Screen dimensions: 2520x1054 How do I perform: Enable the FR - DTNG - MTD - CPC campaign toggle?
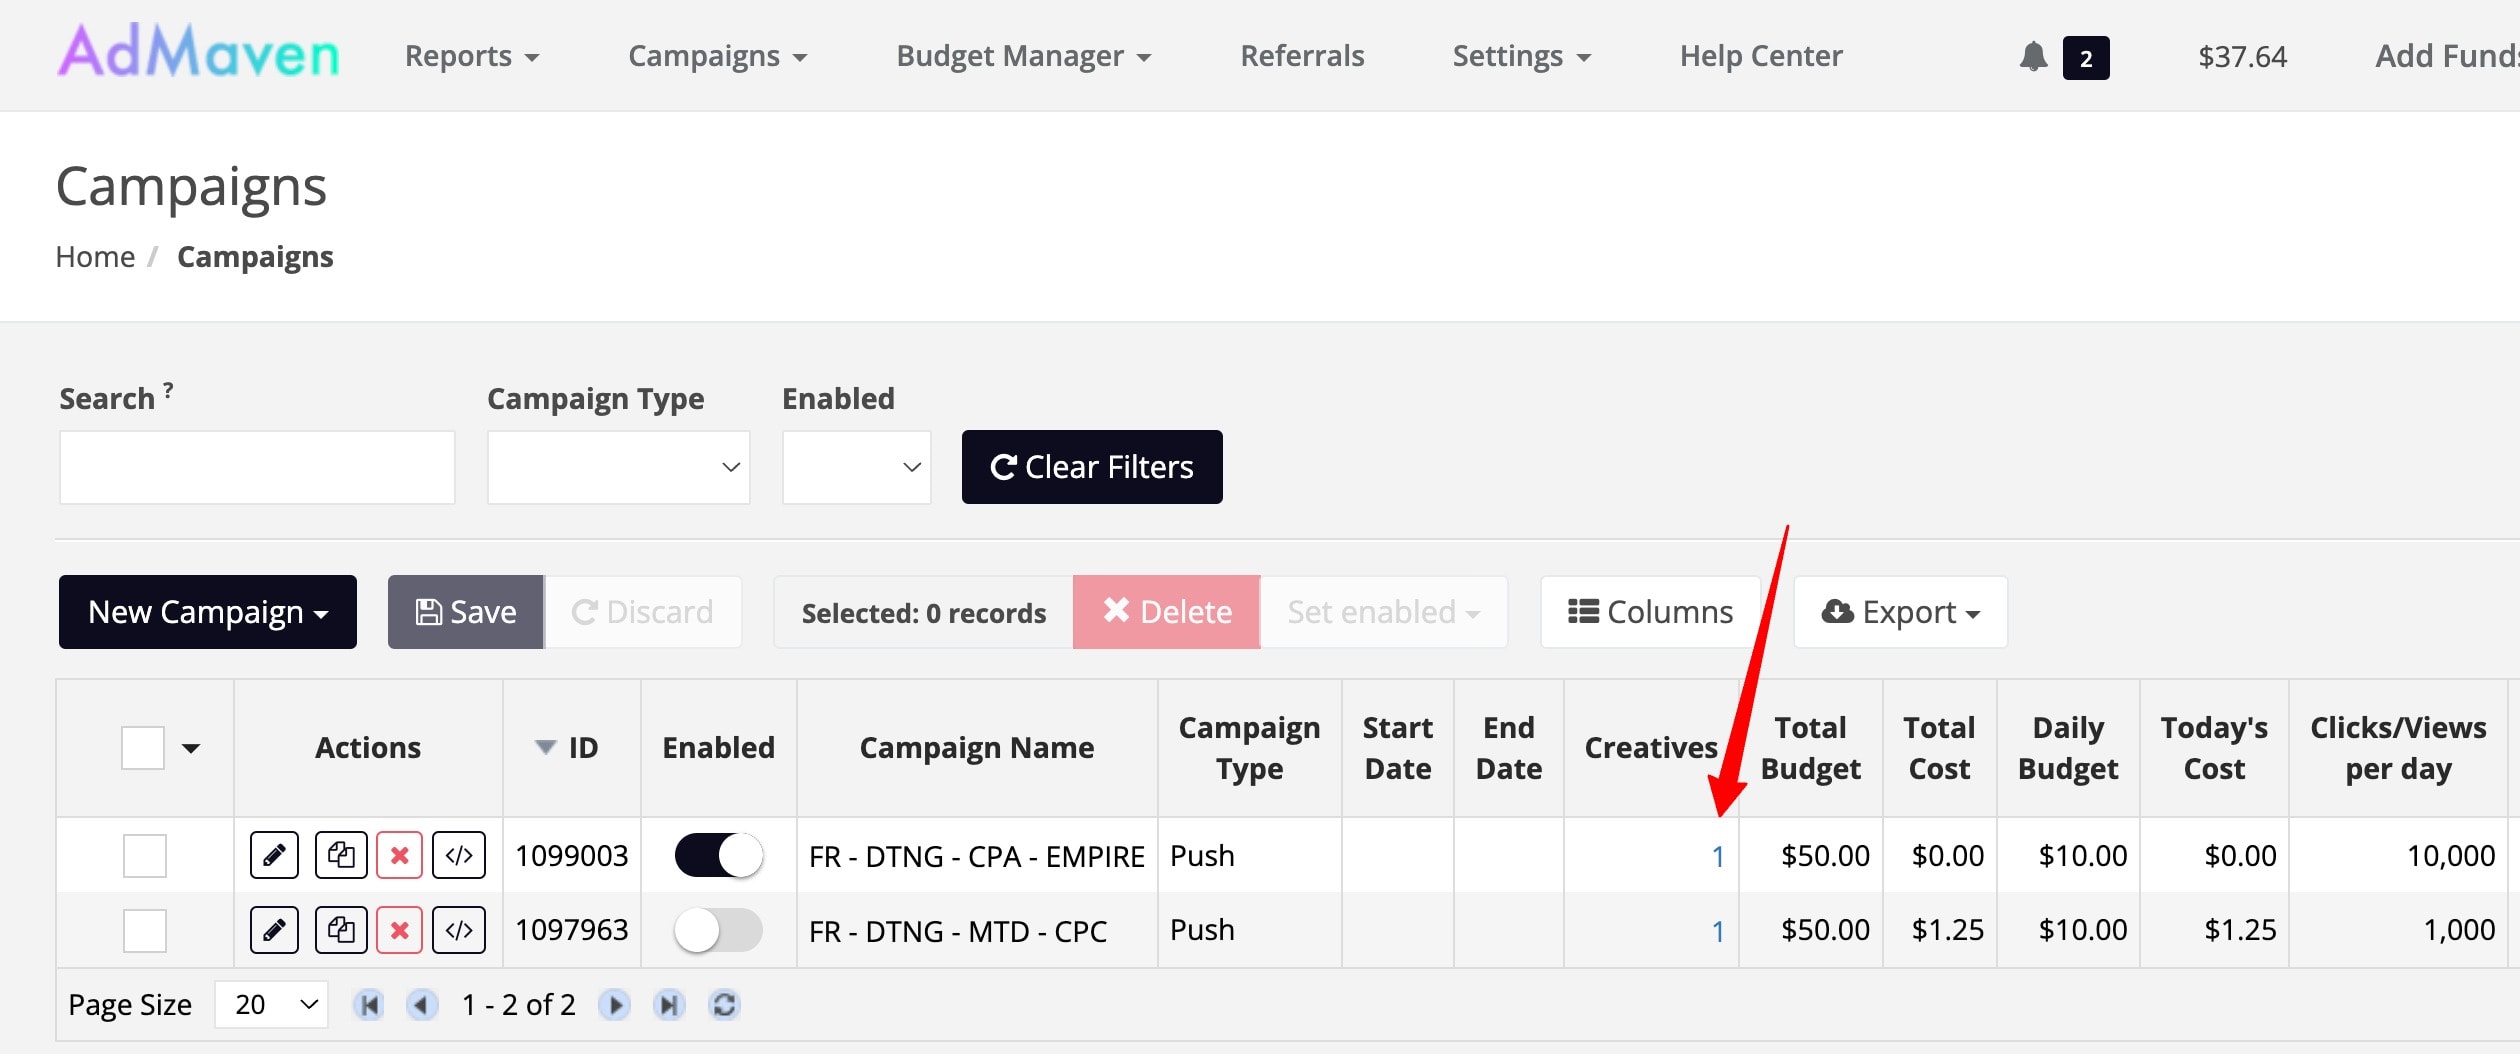coord(718,930)
